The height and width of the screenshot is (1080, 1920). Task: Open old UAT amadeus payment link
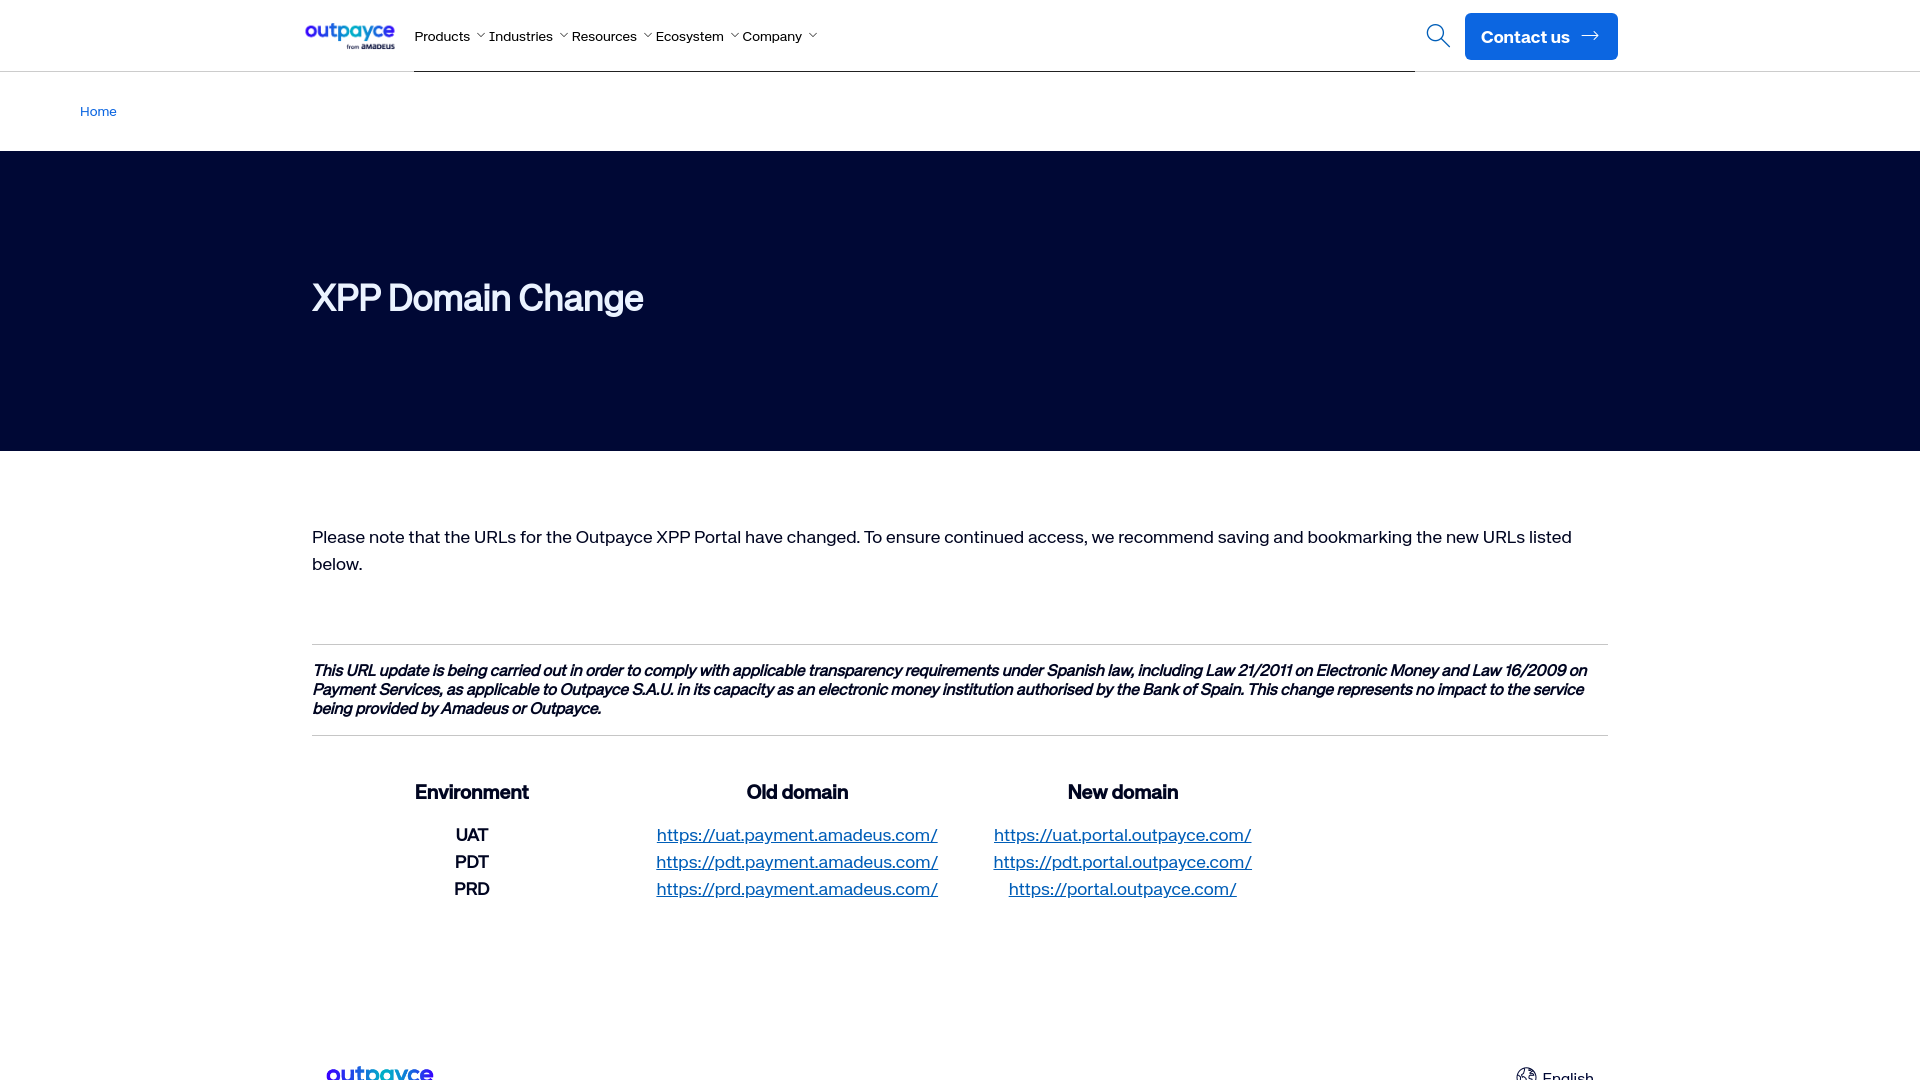(x=797, y=835)
